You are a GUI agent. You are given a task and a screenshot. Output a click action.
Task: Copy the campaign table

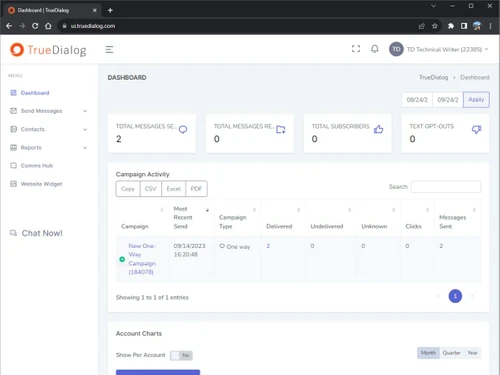[128, 189]
